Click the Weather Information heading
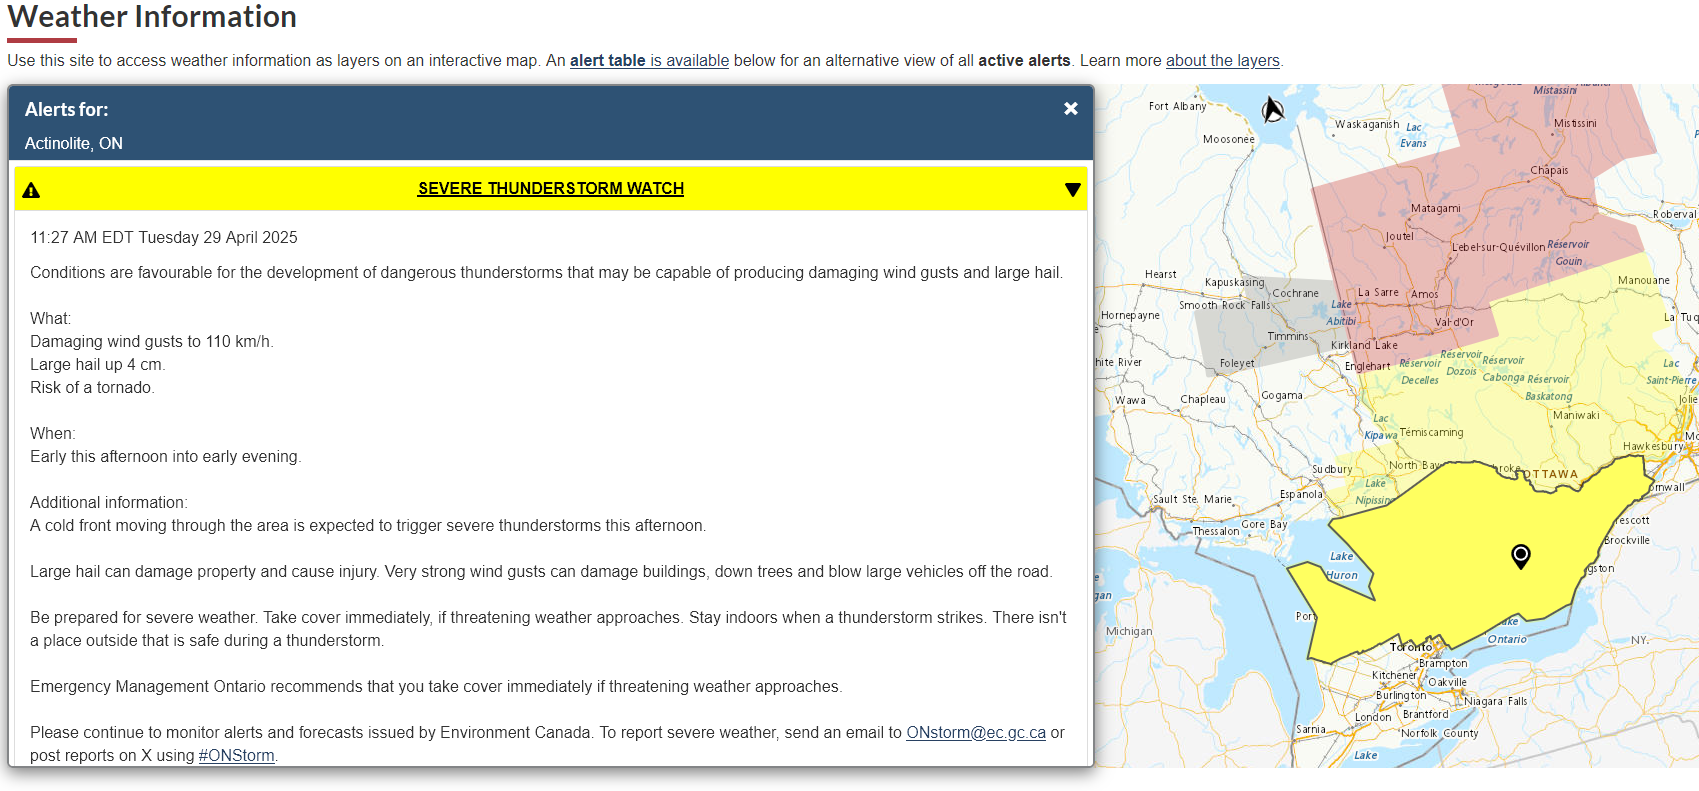The image size is (1699, 791). 152,17
